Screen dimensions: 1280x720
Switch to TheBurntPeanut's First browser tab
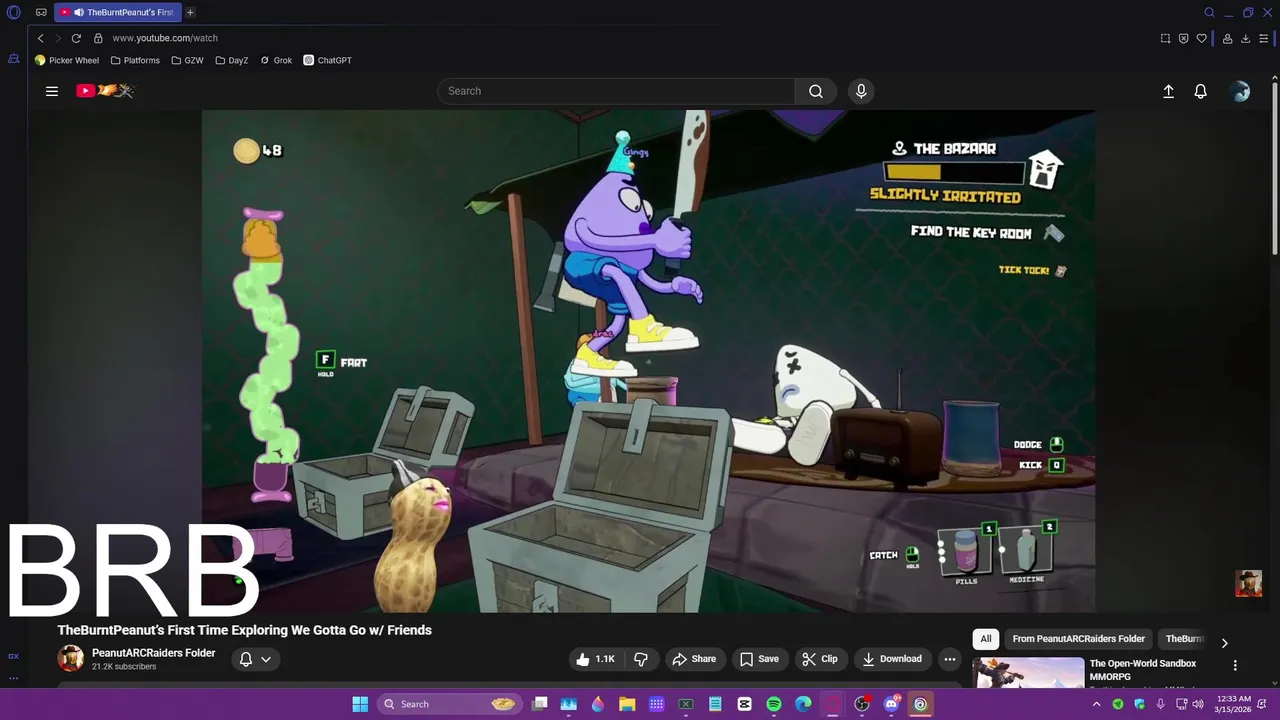pyautogui.click(x=118, y=13)
